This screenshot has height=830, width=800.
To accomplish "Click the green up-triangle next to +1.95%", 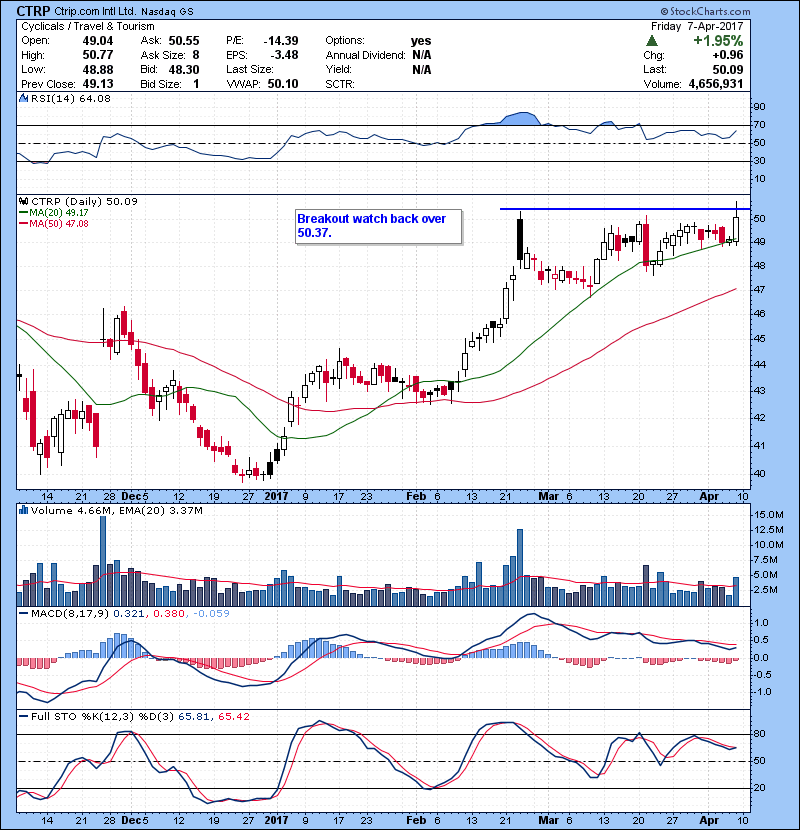I will click(x=652, y=41).
